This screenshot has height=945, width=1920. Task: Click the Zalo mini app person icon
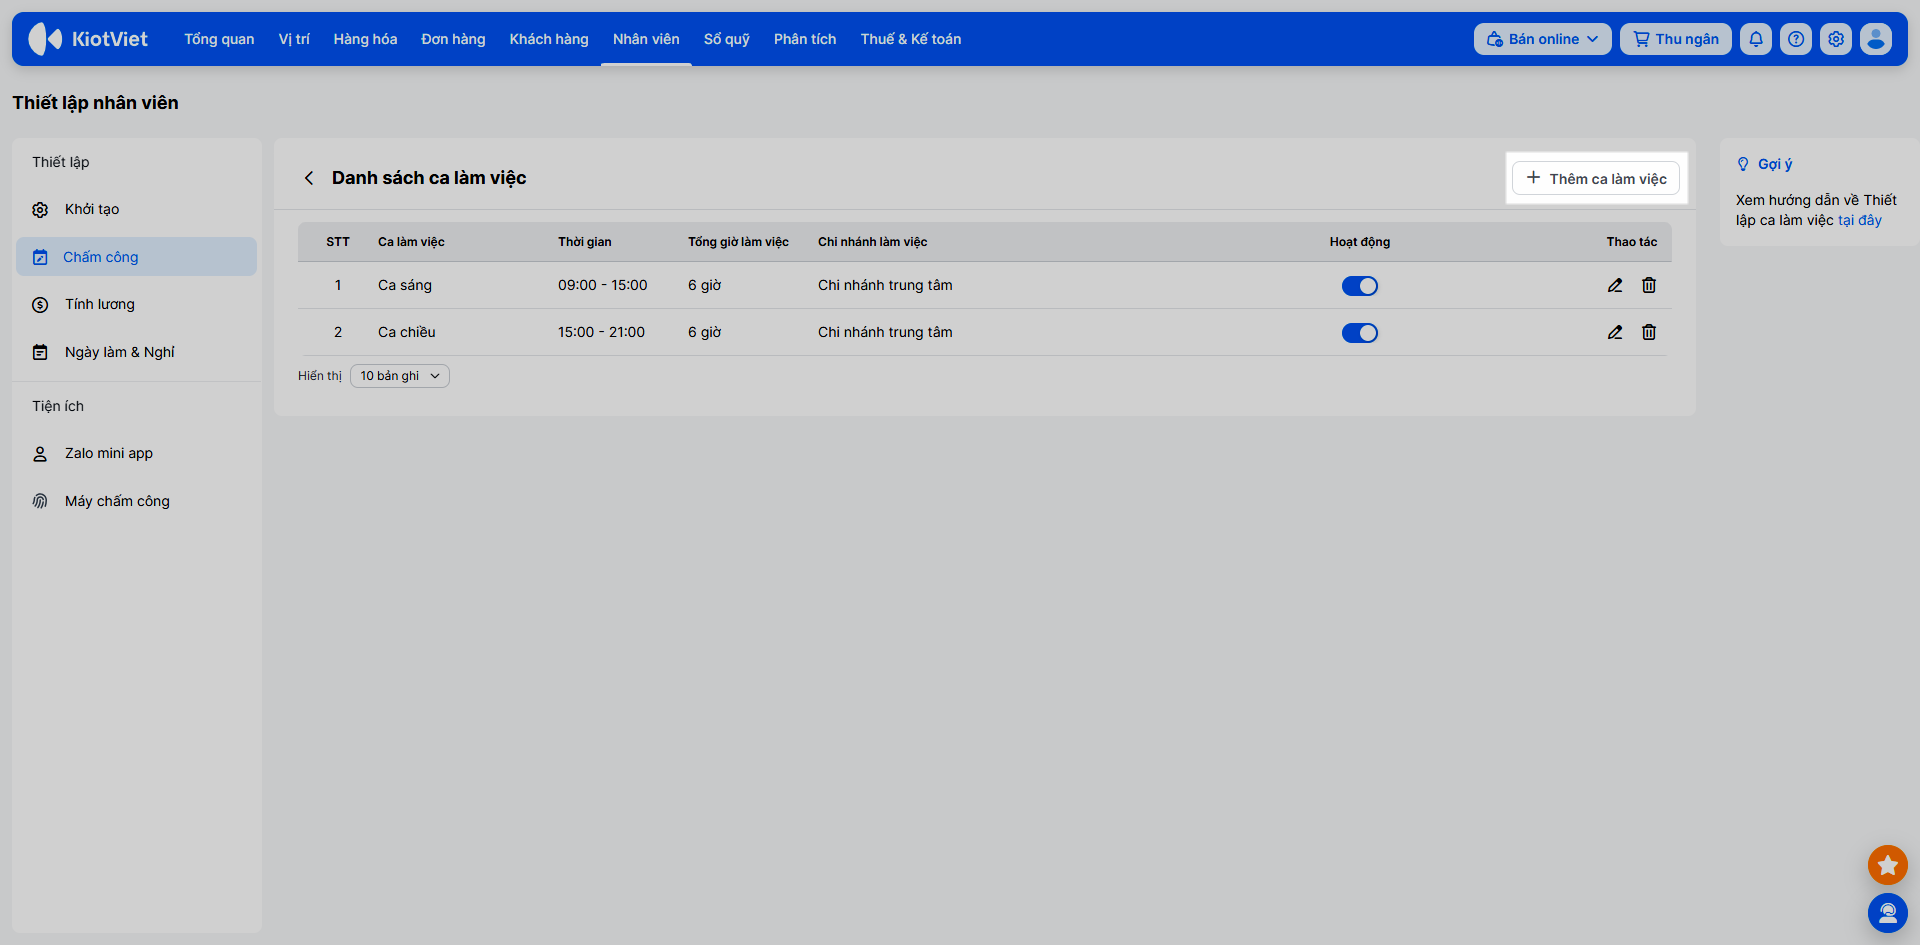click(x=40, y=454)
